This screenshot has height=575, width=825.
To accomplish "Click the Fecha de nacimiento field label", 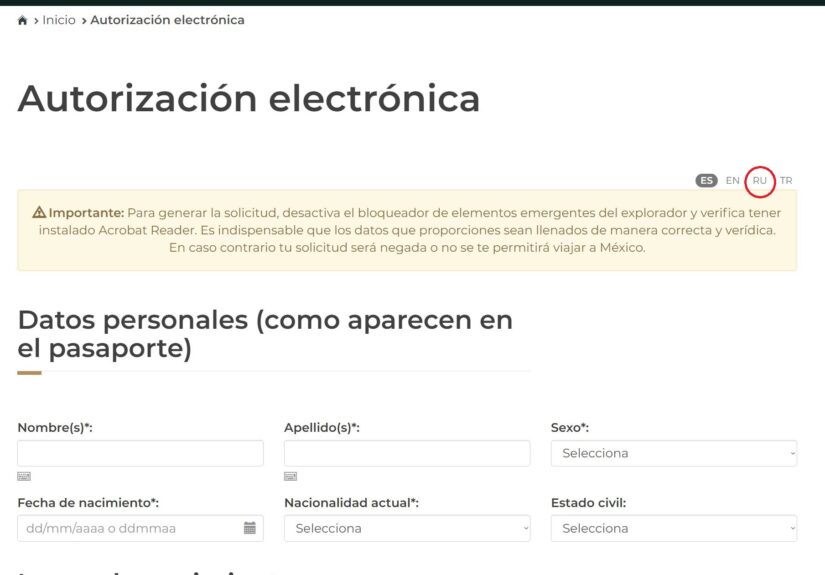I will (x=88, y=503).
